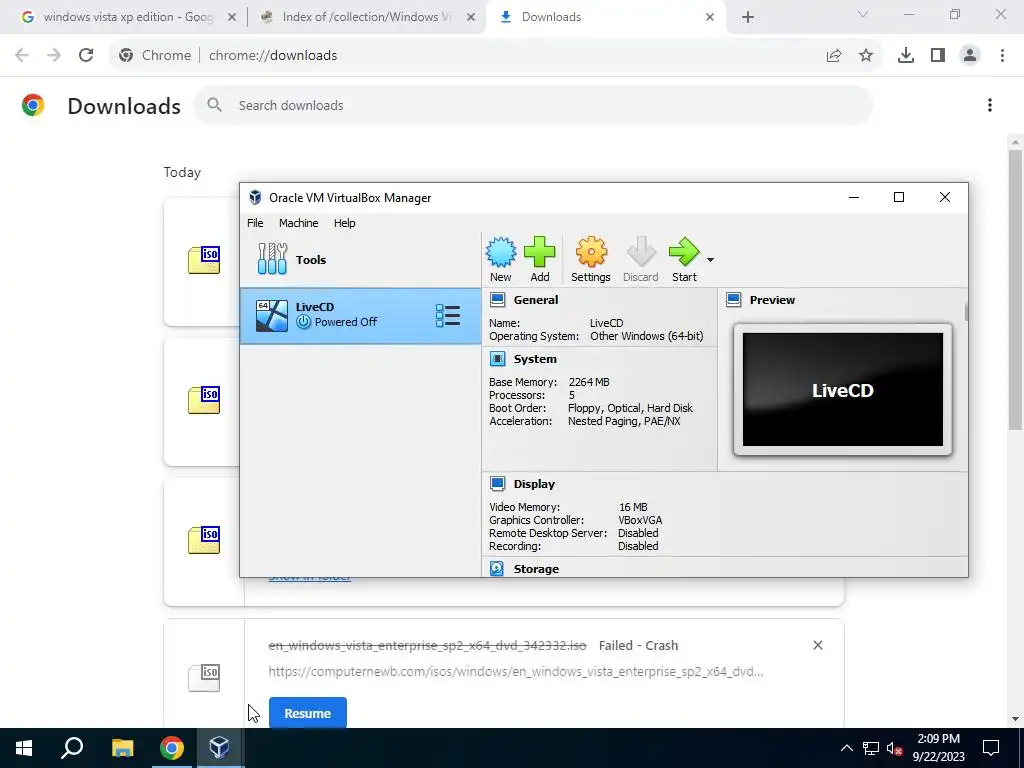Click the first ISO file icon

pos(204,260)
